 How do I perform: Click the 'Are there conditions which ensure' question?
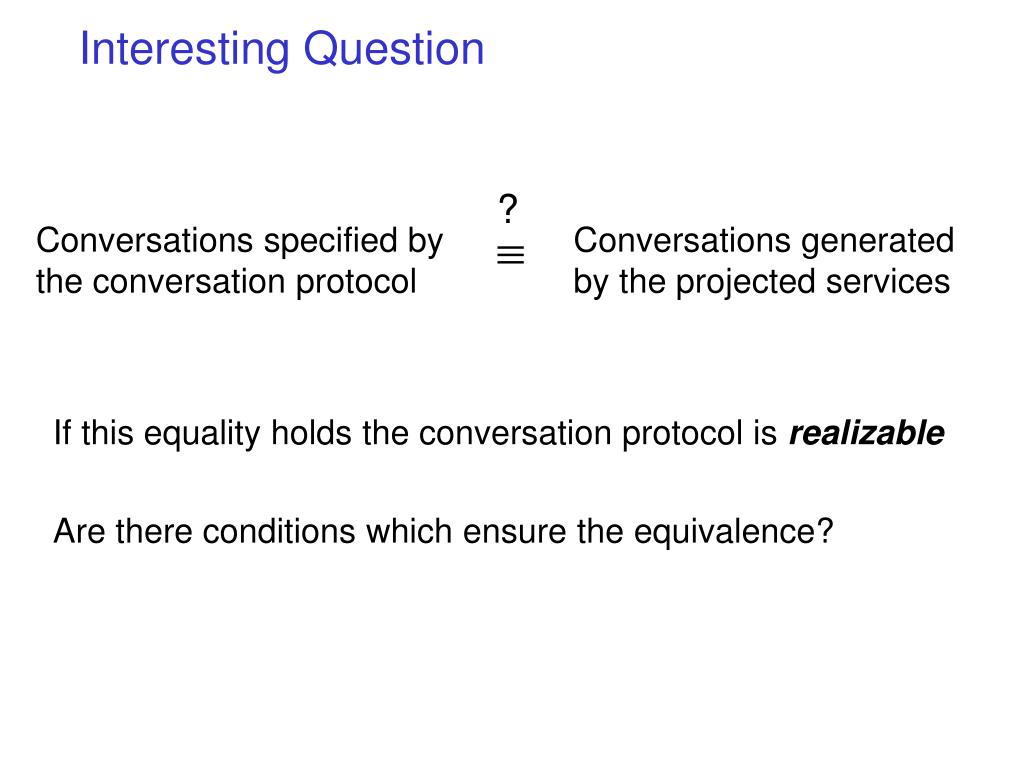point(443,532)
